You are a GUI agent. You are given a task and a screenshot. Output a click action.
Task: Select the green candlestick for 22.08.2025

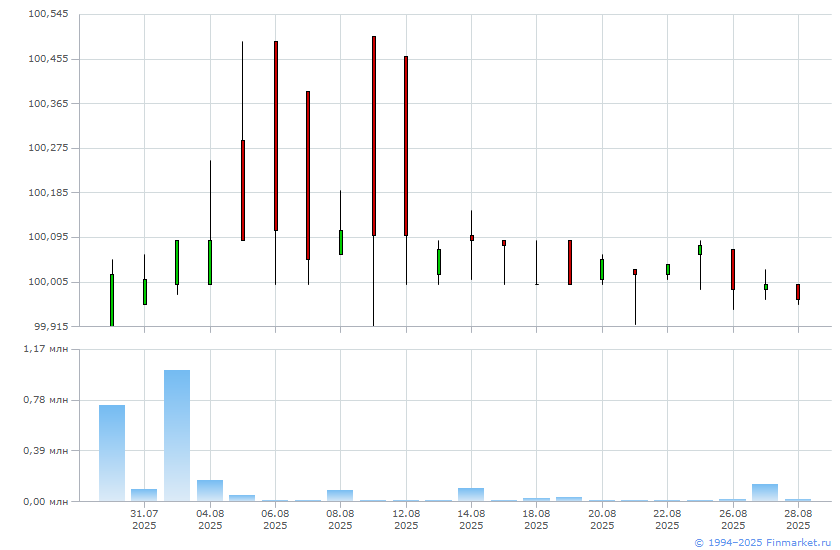[668, 269]
